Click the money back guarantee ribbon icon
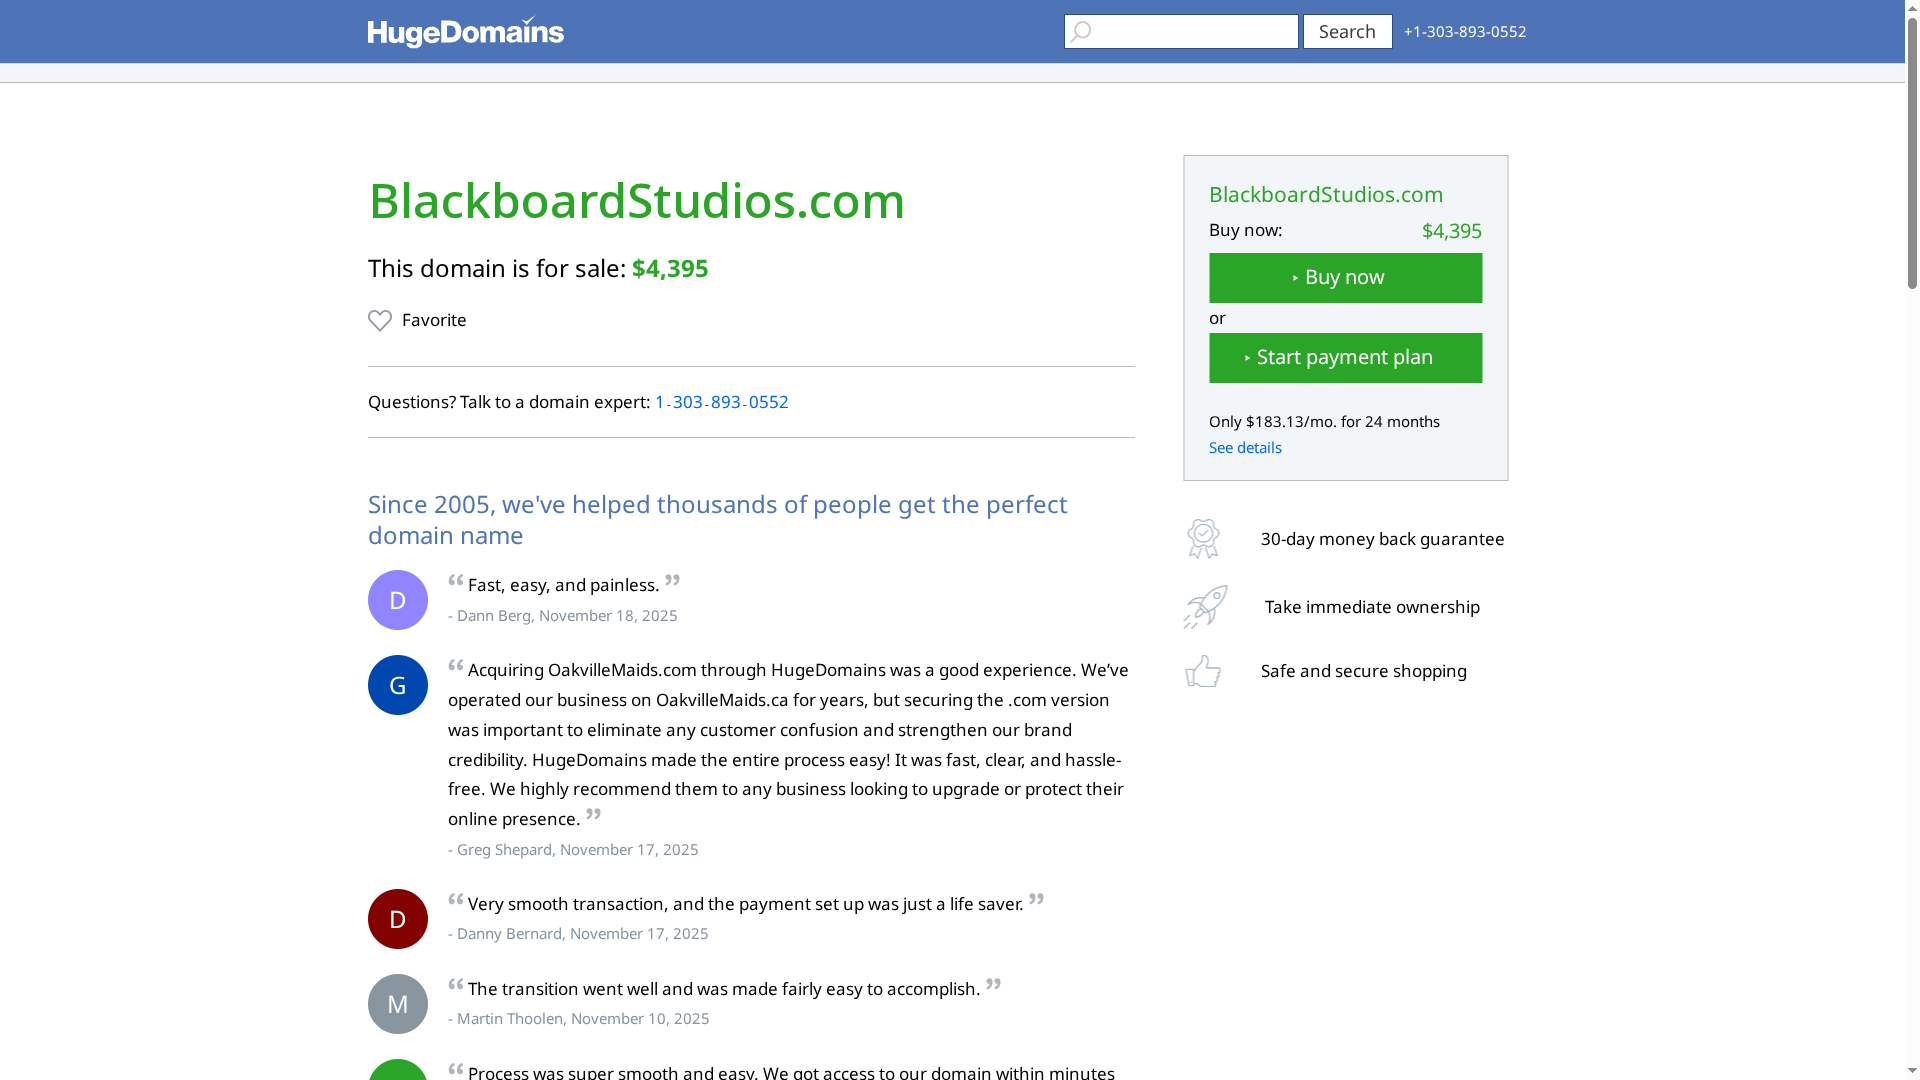Screen dimensions: 1920x1080 click(1203, 538)
